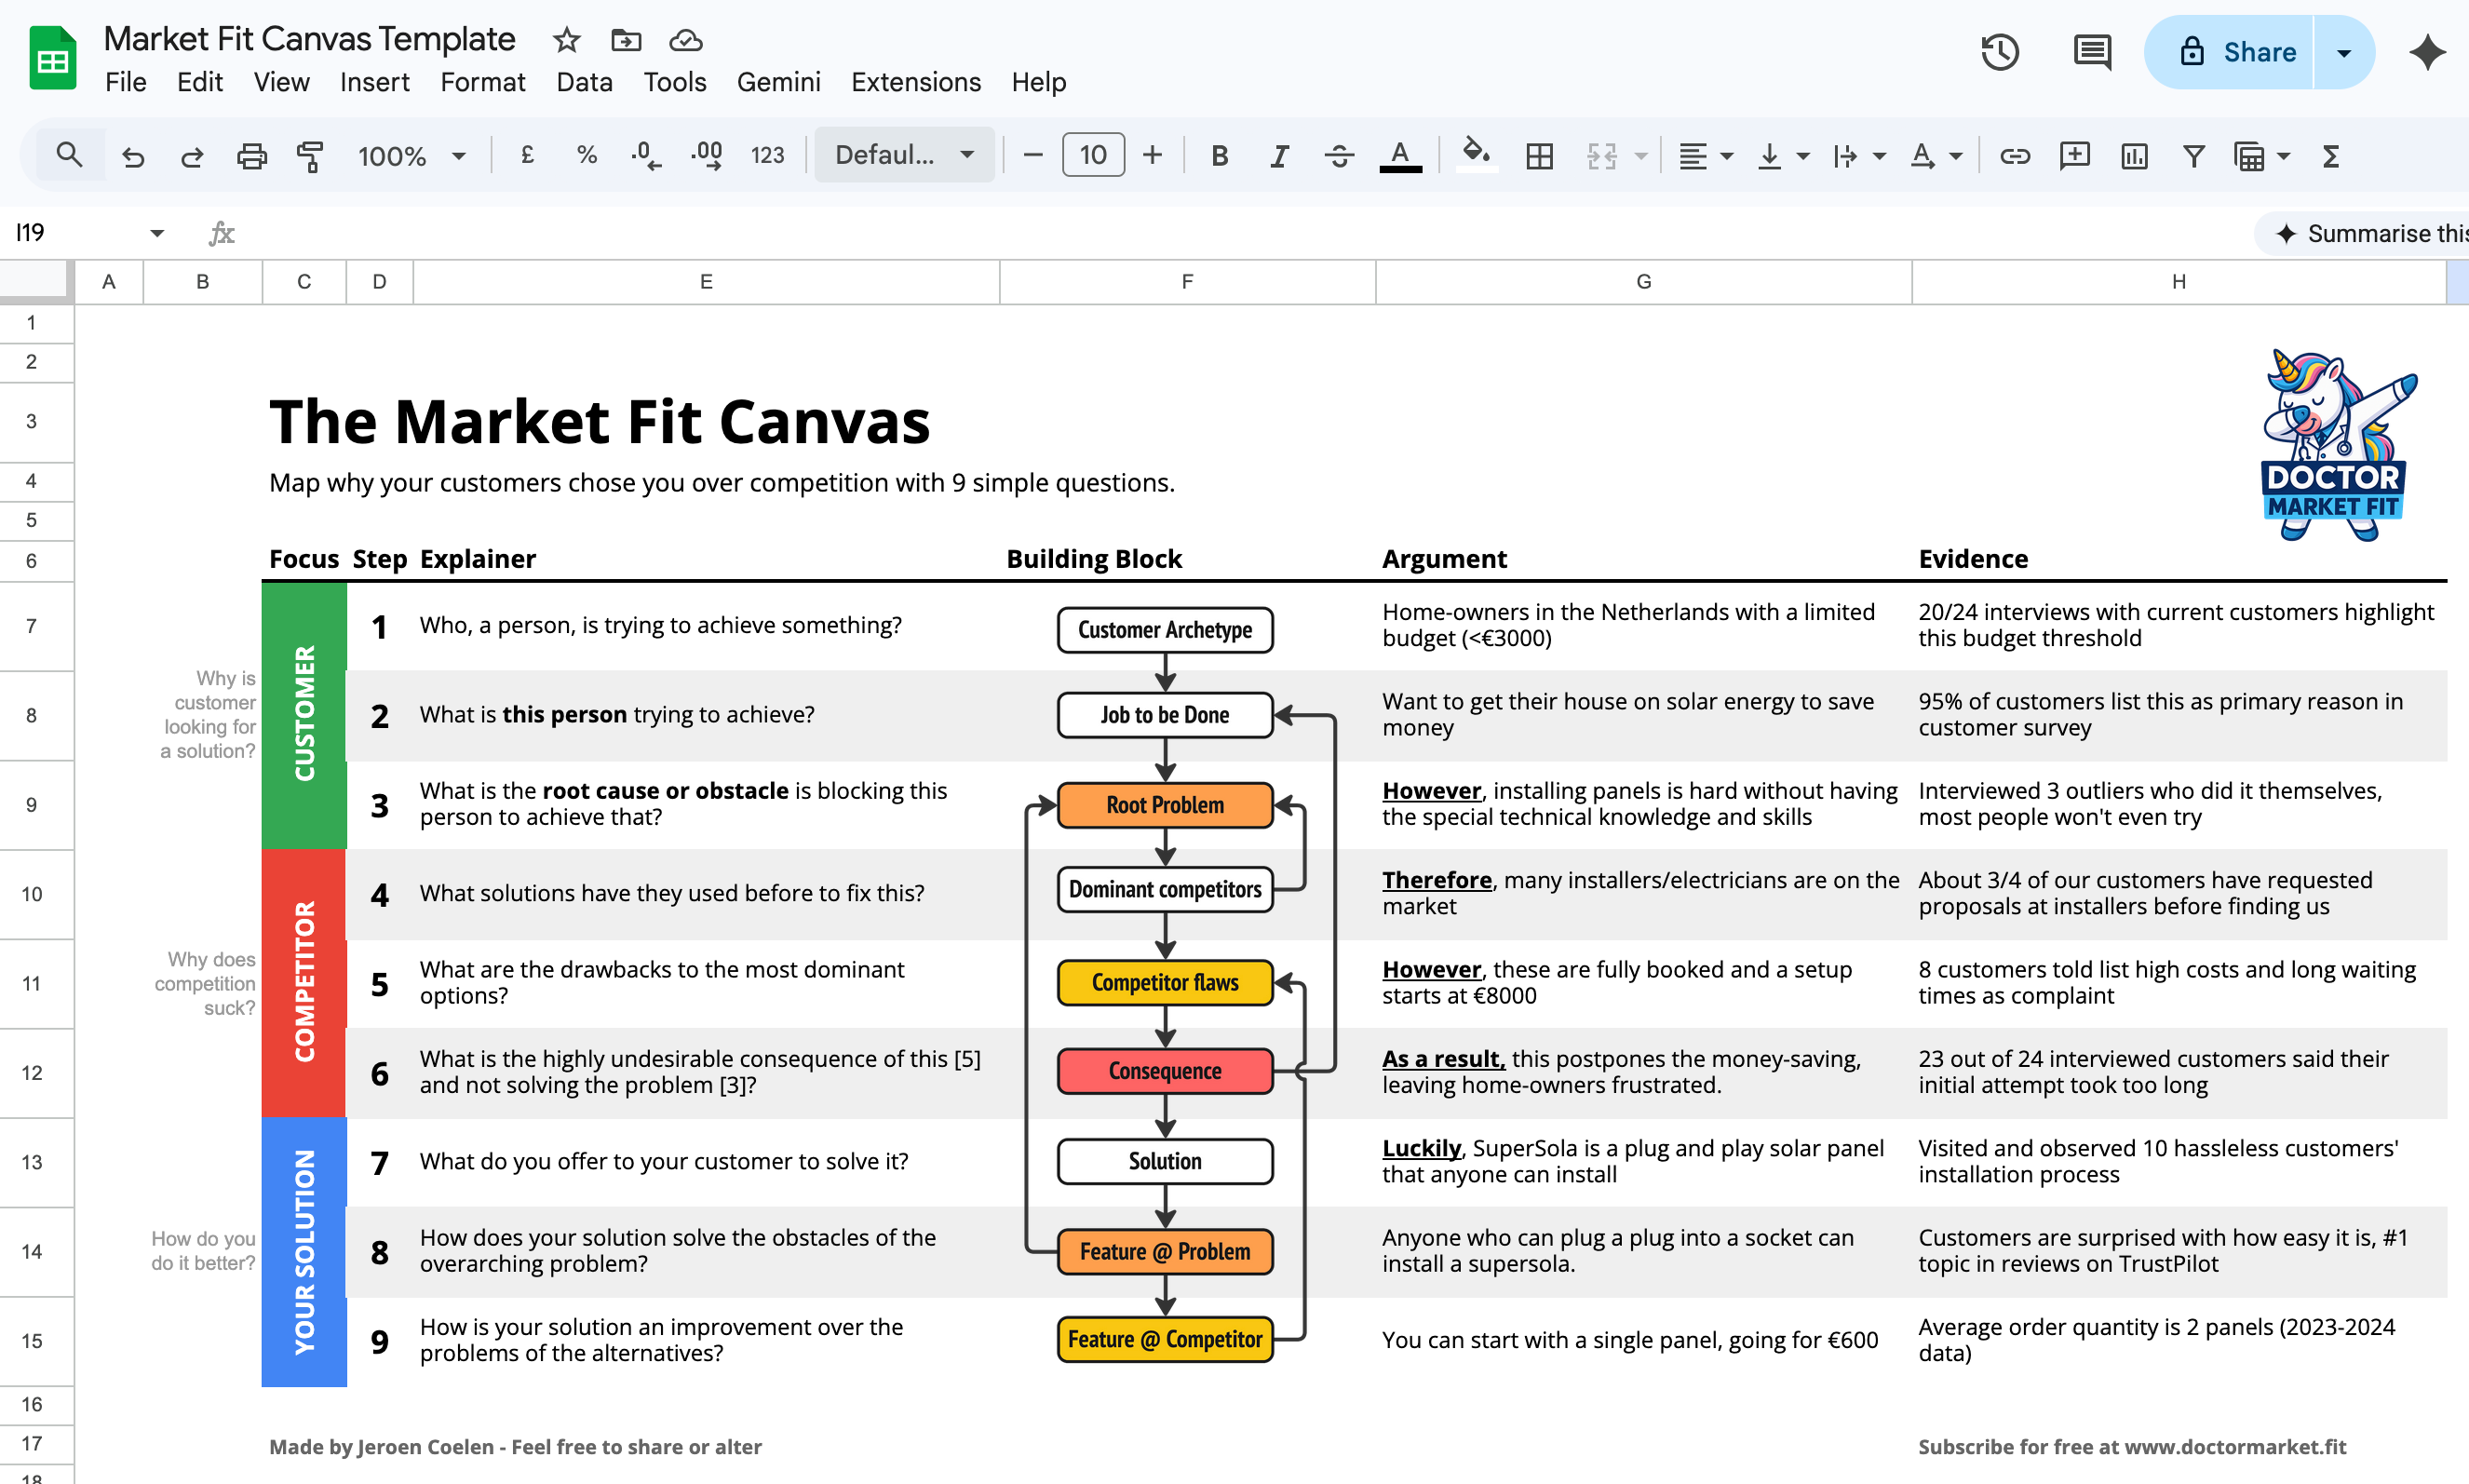Click the font size input field
The width and height of the screenshot is (2469, 1484).
tap(1092, 156)
